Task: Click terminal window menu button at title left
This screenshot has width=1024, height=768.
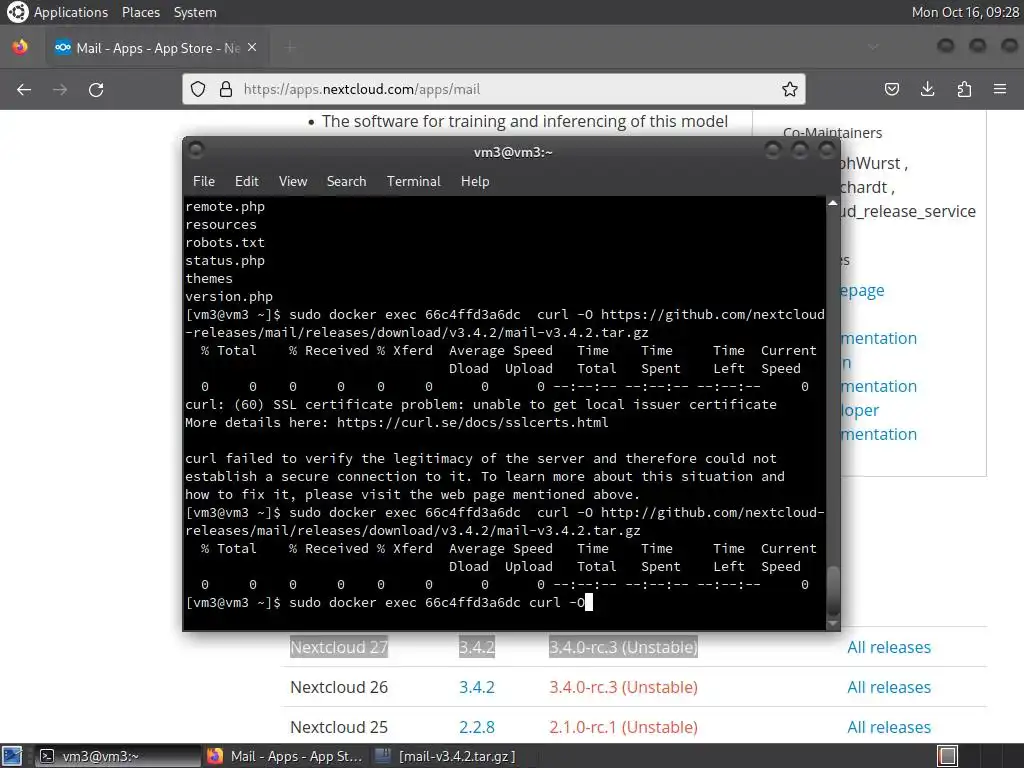Action: 195,150
